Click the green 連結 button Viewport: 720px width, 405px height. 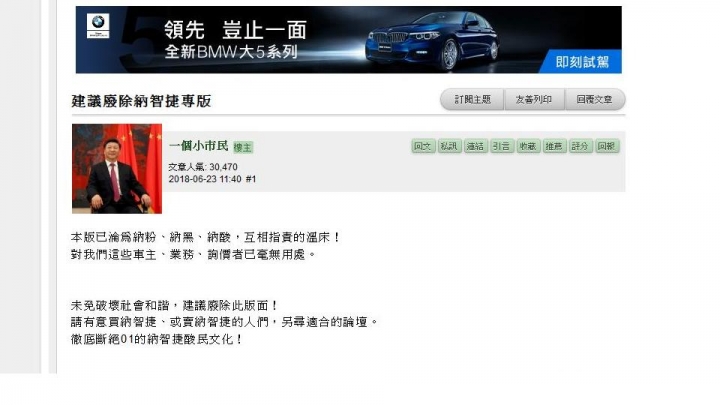click(x=475, y=146)
